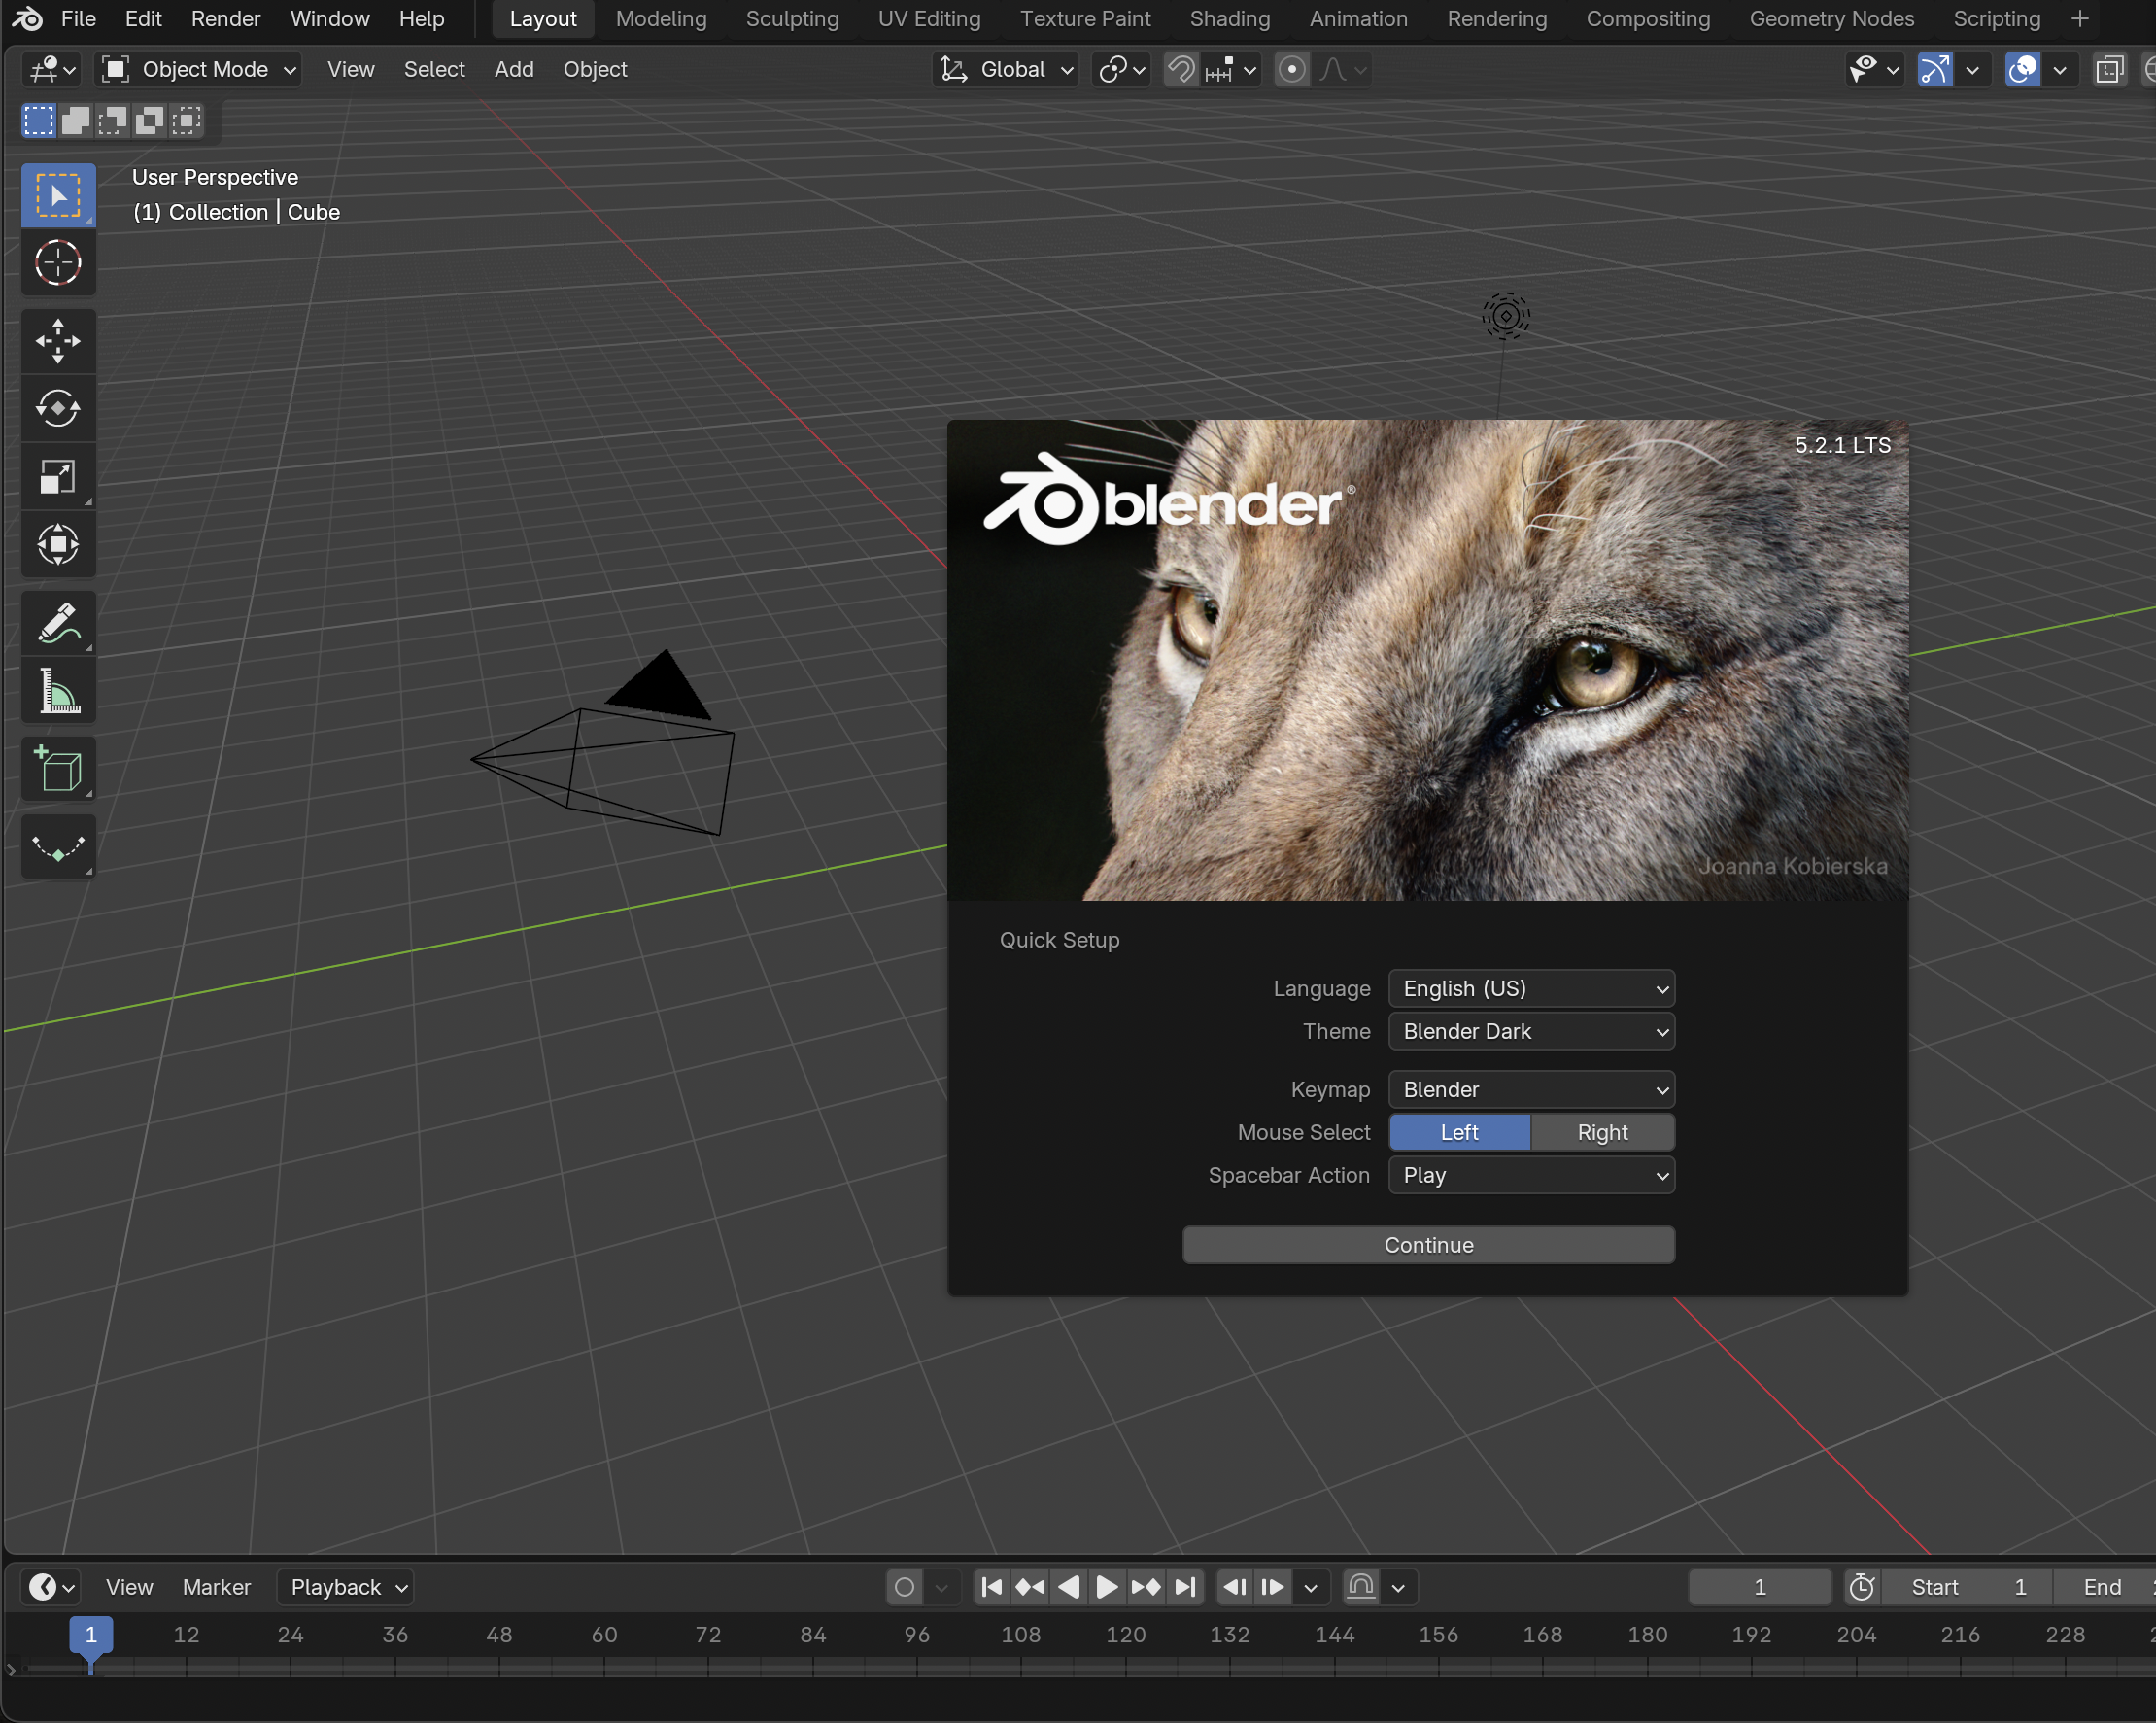Open the Playback dropdown in timeline
Screen dimensions: 2156x1723
pyautogui.click(x=345, y=1587)
